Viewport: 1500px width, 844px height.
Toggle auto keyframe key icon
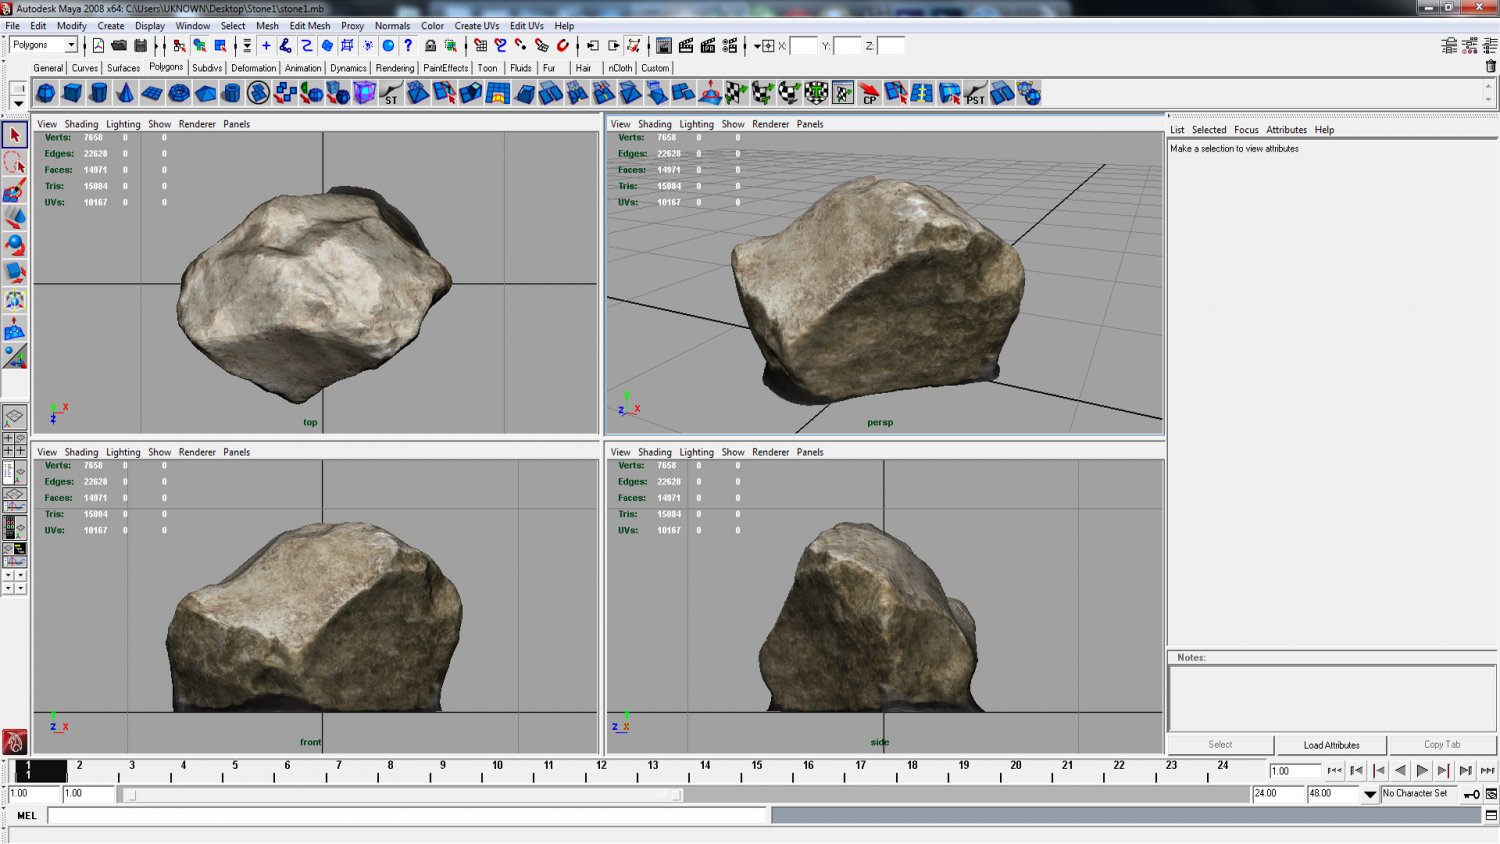point(1472,794)
